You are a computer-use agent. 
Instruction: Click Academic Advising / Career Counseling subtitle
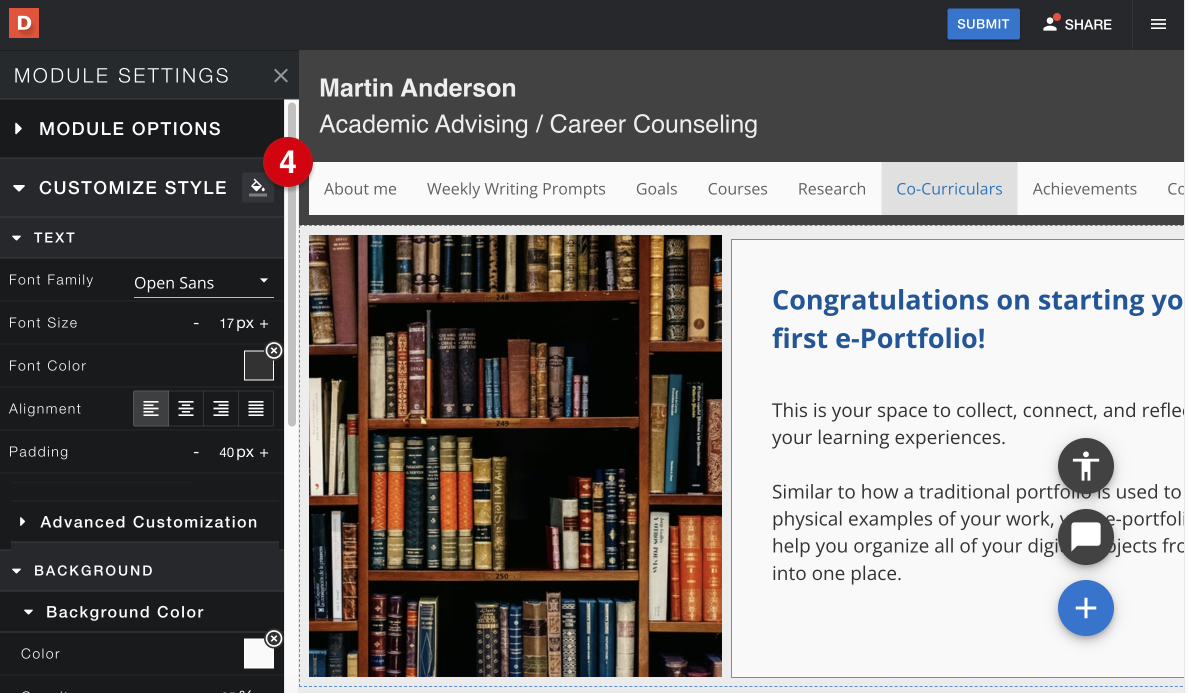tap(538, 124)
